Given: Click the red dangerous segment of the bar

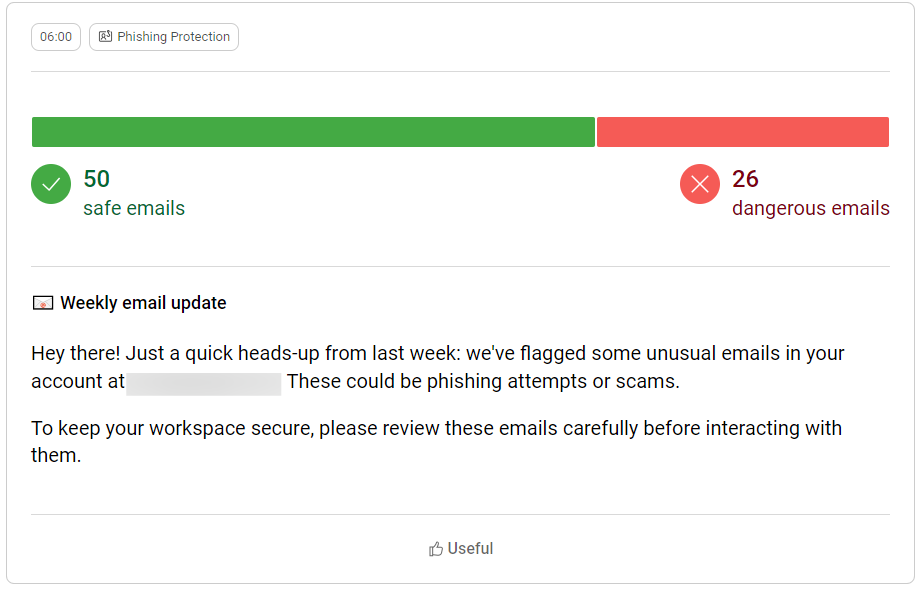Looking at the screenshot, I should tap(742, 132).
